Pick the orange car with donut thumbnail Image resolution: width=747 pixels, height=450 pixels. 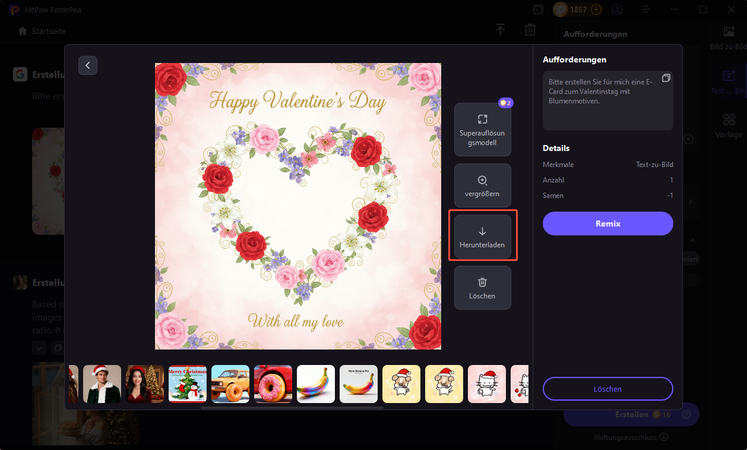230,383
